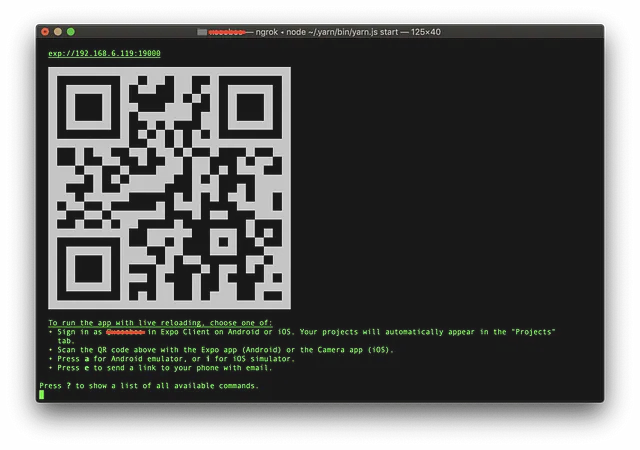Click the 'Sign in as' instruction line
This screenshot has height=450, width=640.
pyautogui.click(x=300, y=331)
